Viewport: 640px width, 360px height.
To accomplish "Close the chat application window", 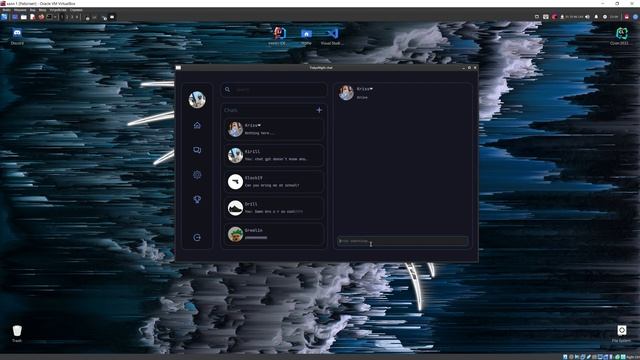I will [x=475, y=68].
